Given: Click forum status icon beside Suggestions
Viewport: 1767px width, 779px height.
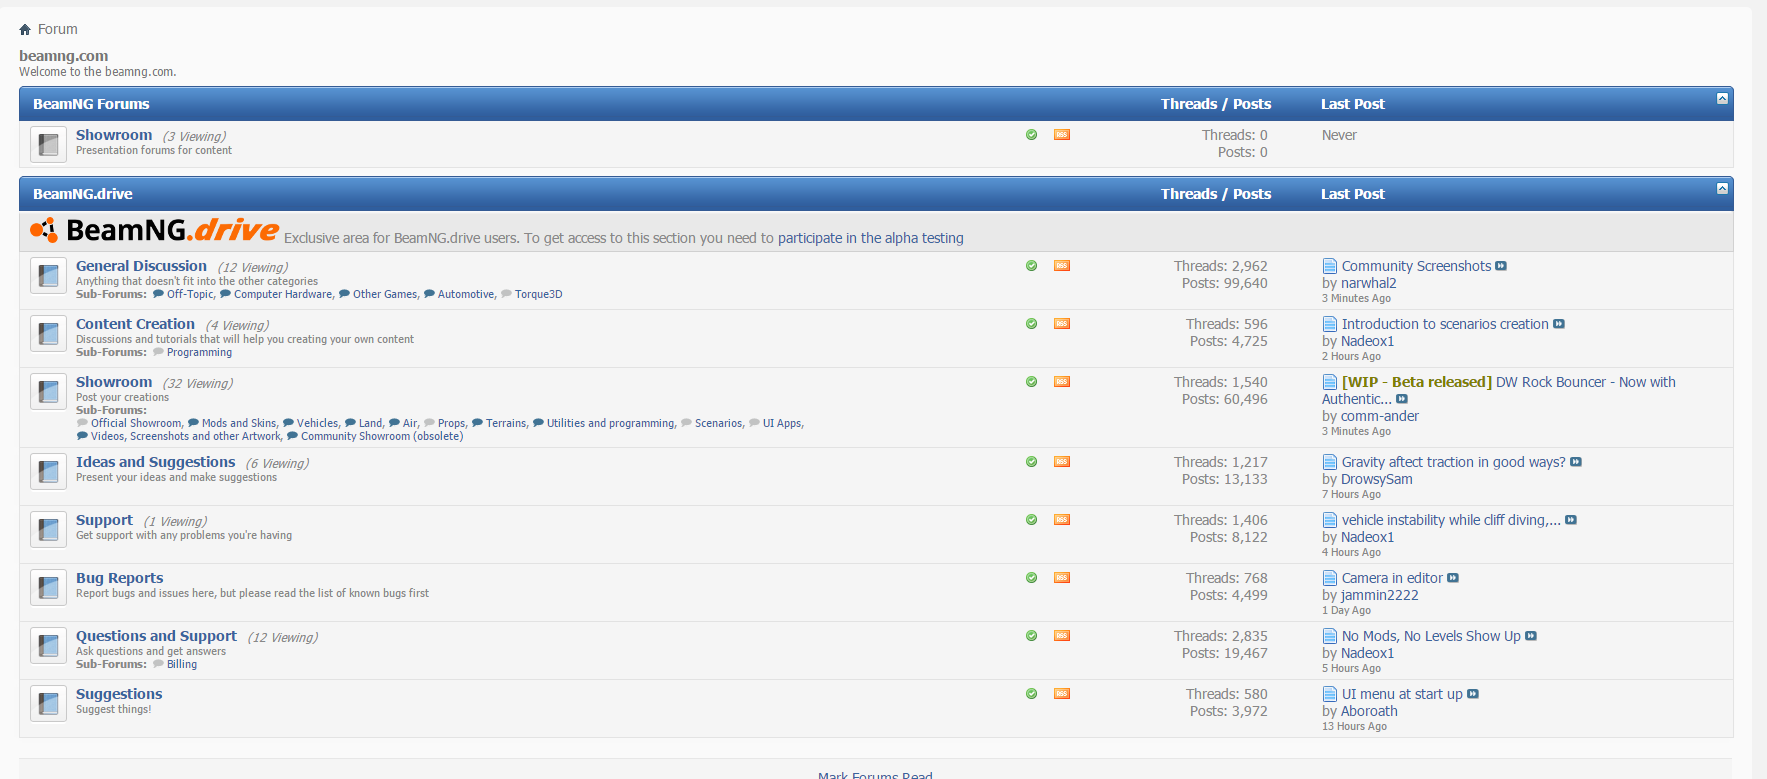Looking at the screenshot, I should [x=48, y=704].
